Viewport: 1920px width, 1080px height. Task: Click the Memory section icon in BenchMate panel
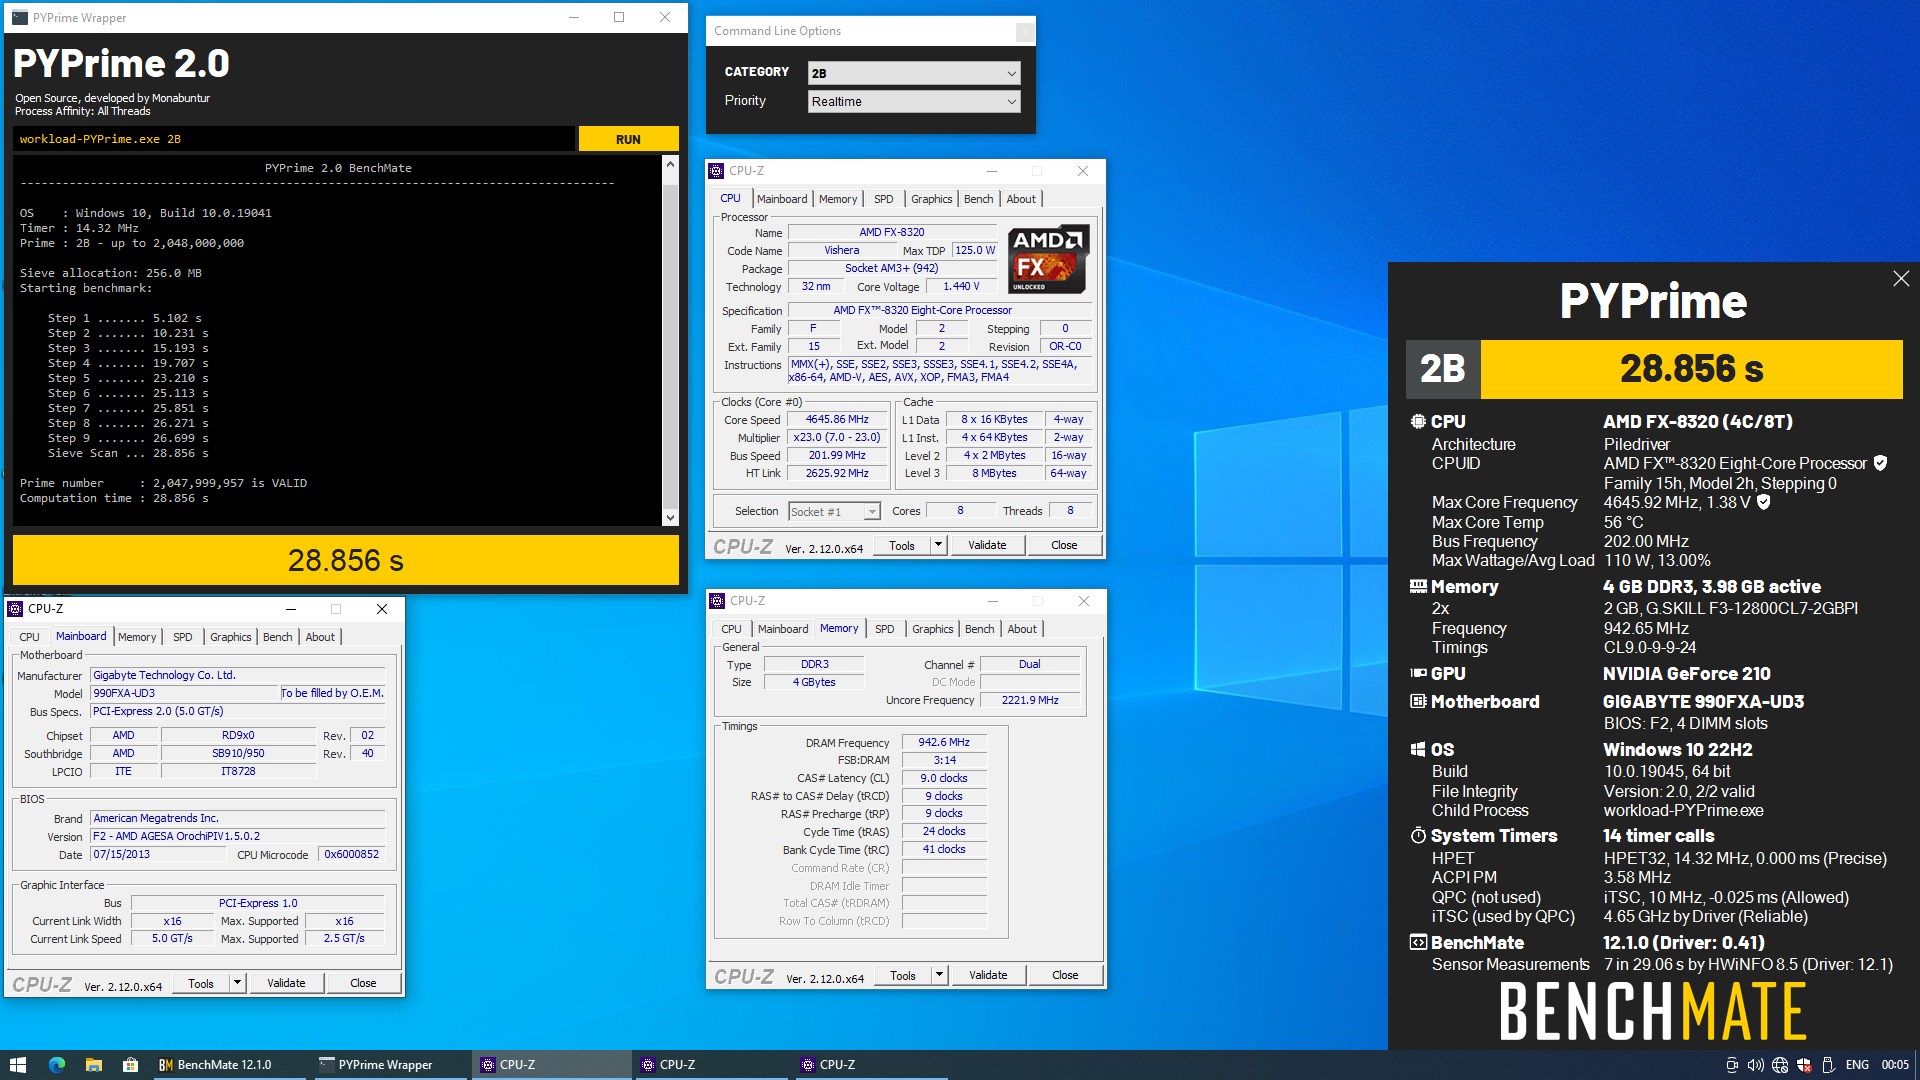point(1418,587)
